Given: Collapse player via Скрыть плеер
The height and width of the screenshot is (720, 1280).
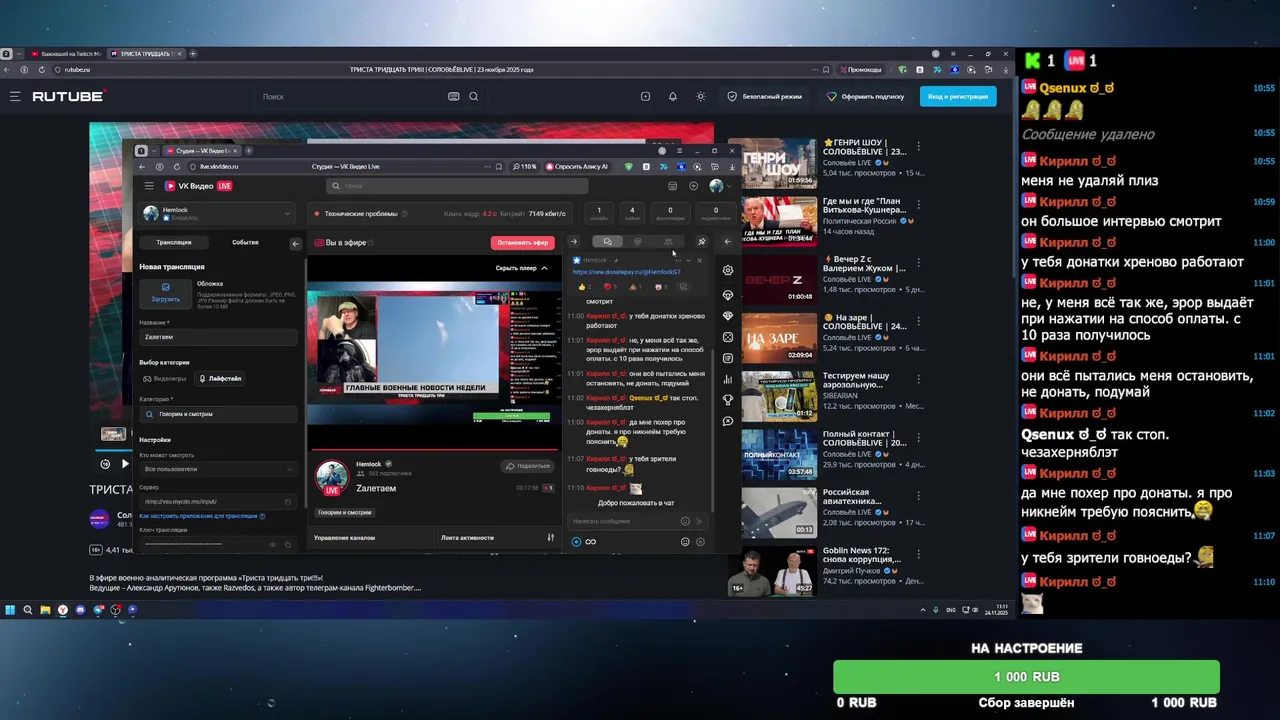Looking at the screenshot, I should pos(522,268).
